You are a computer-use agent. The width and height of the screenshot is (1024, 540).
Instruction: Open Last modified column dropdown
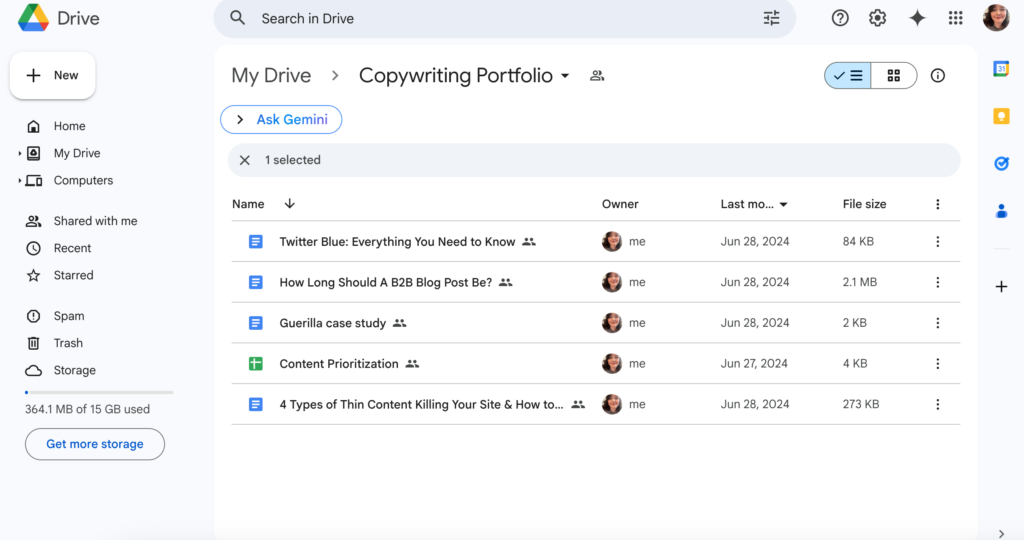783,204
